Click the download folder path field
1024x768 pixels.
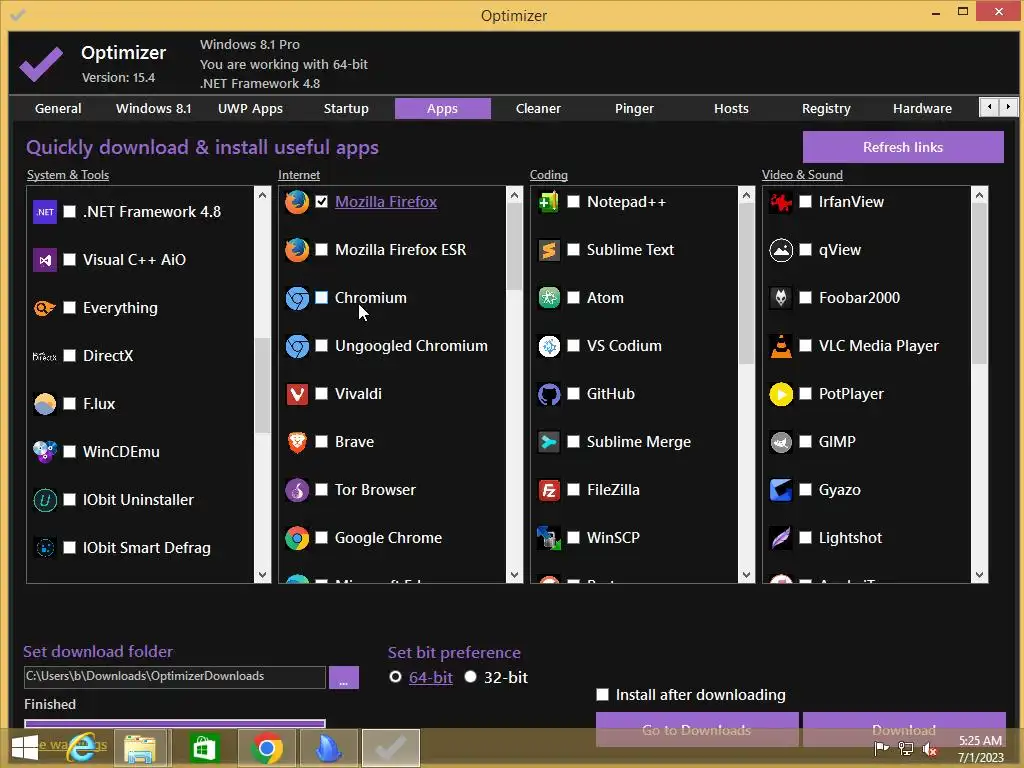click(174, 677)
